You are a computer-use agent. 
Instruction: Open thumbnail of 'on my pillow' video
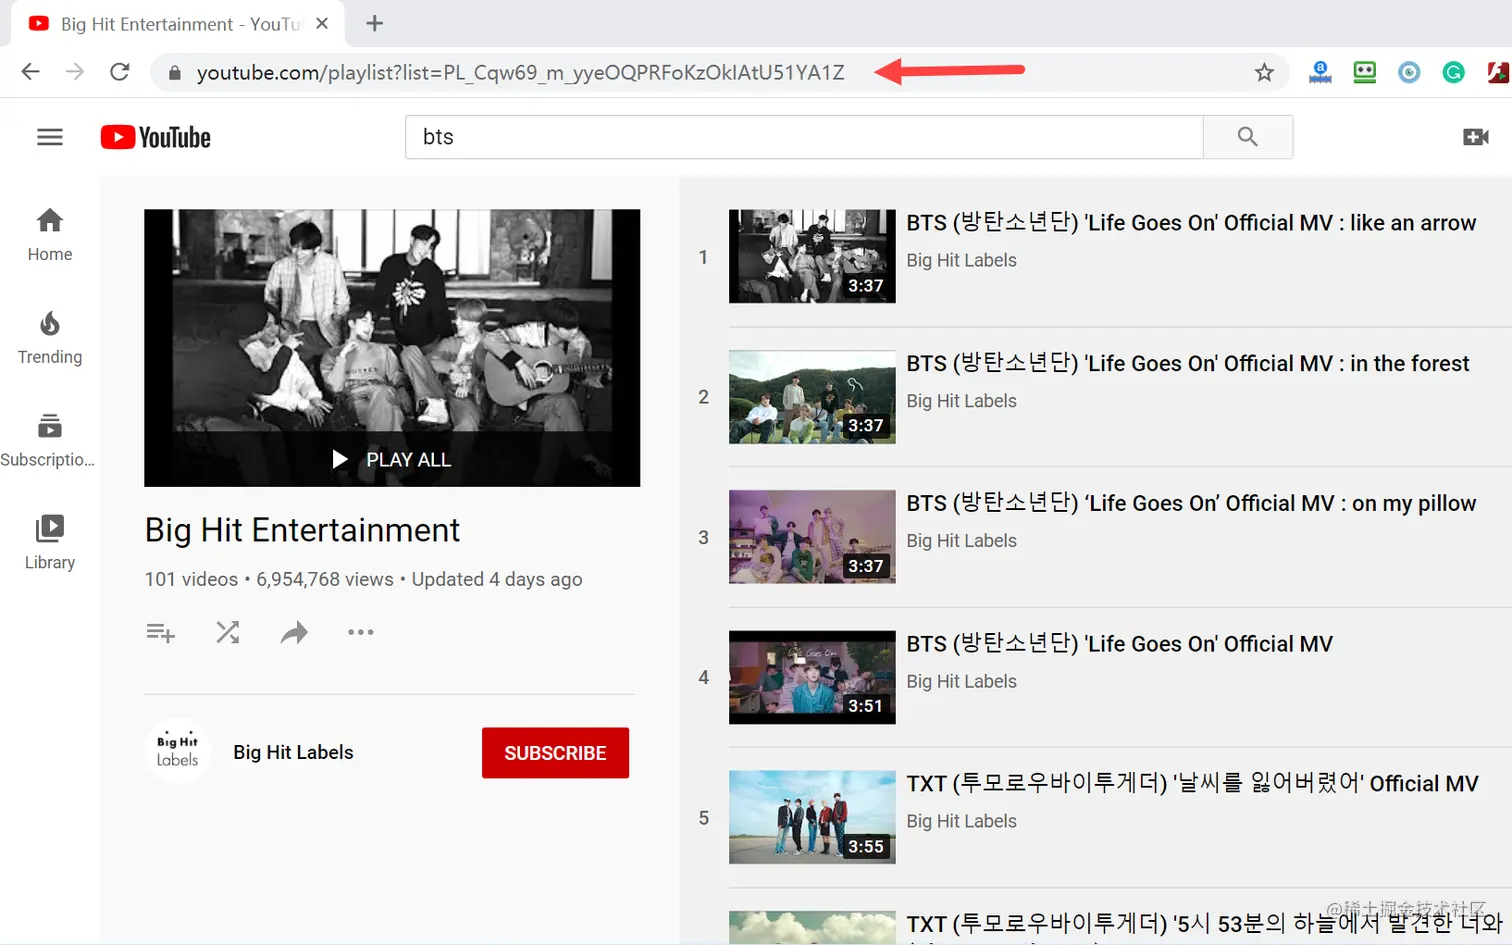tap(812, 537)
